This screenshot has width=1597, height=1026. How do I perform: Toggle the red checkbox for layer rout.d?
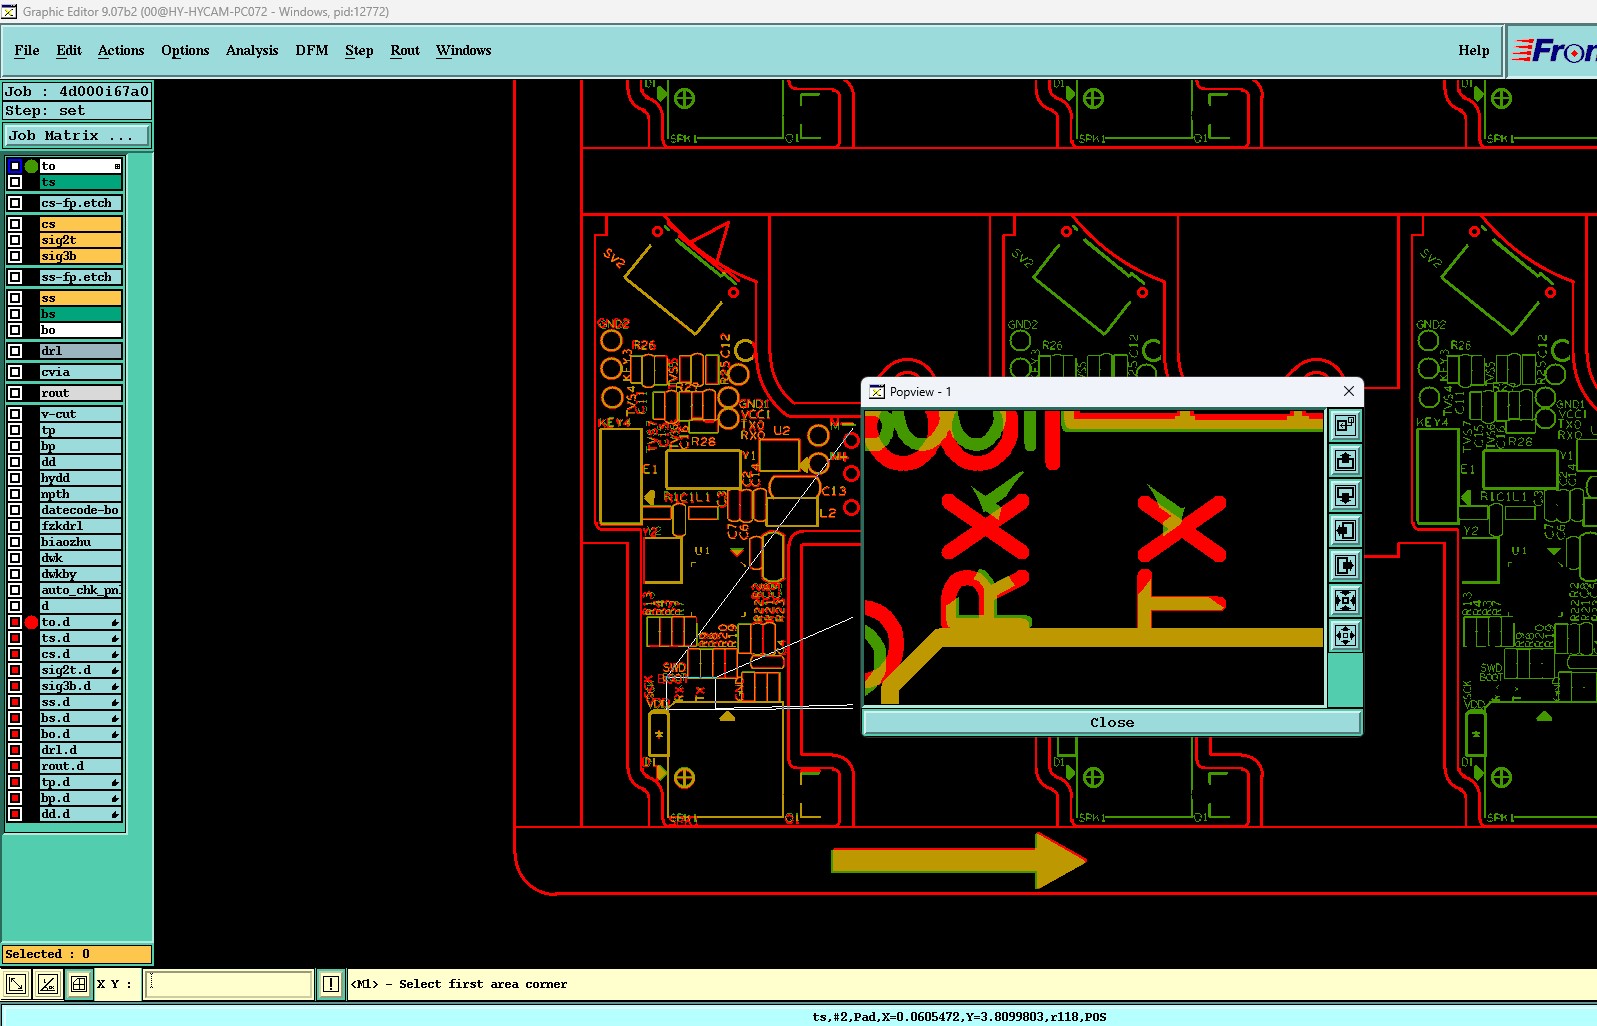coord(15,766)
